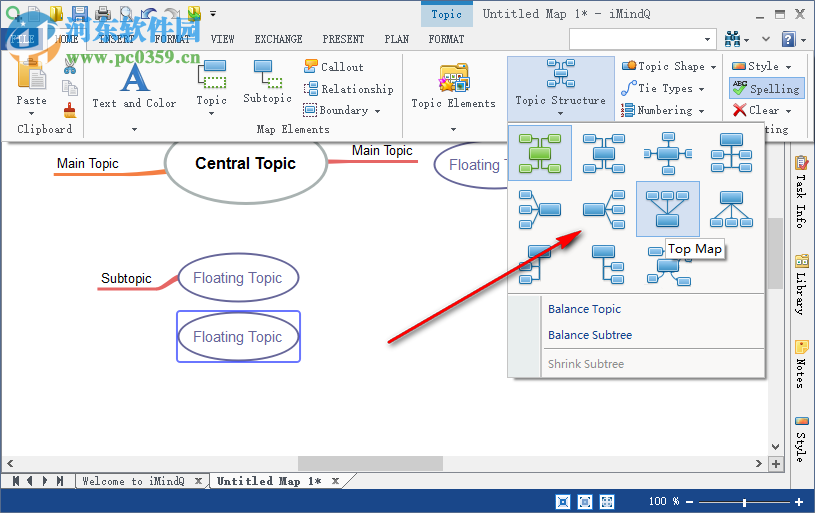The height and width of the screenshot is (513, 815).
Task: Click the Print icon in quick access toolbar
Action: pos(103,14)
